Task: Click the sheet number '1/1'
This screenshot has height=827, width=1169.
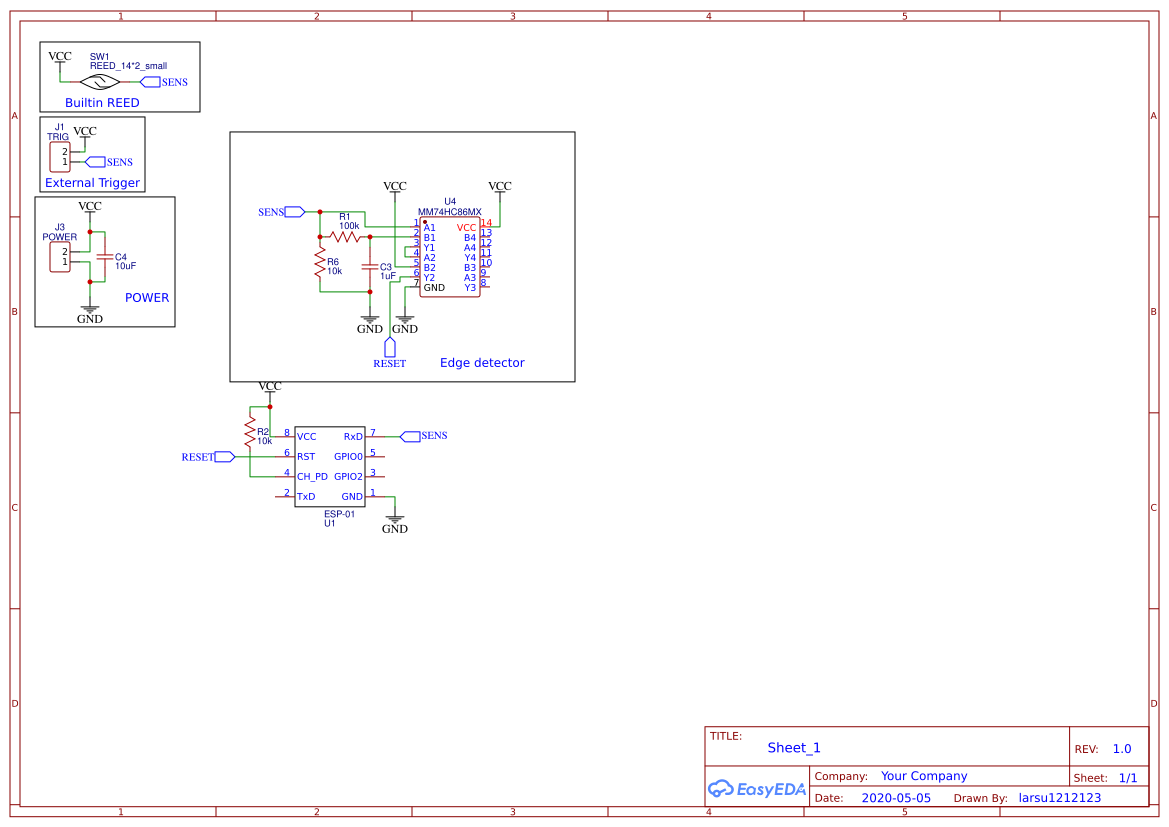Action: pyautogui.click(x=1128, y=778)
